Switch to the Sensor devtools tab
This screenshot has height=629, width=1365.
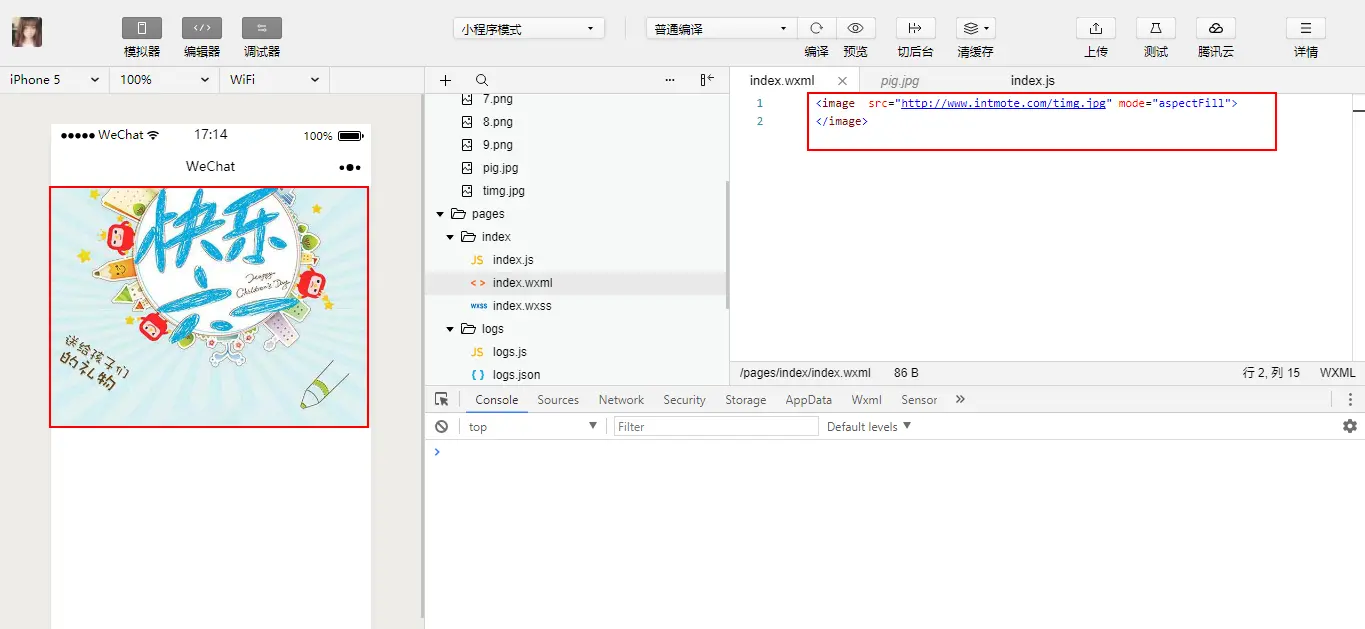click(919, 400)
